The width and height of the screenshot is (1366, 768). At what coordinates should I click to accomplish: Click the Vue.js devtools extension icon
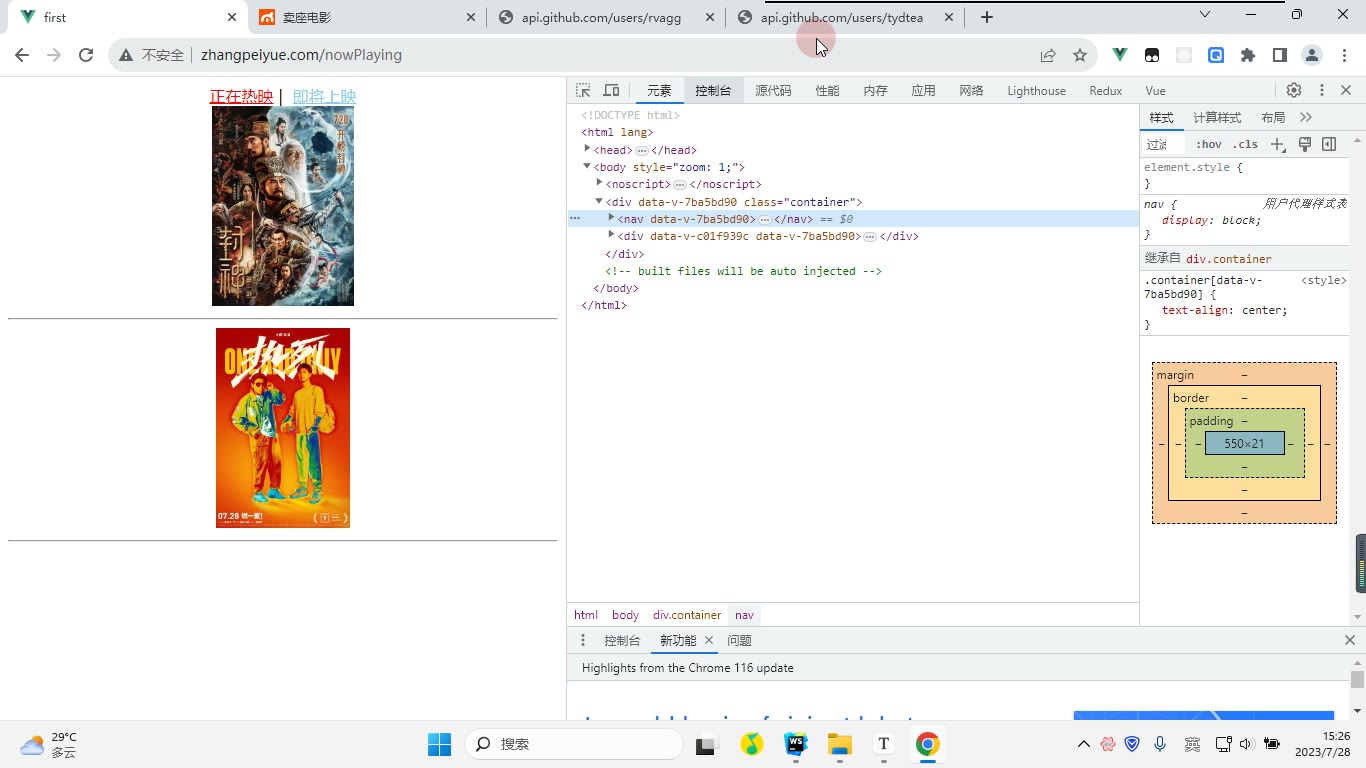(1120, 55)
